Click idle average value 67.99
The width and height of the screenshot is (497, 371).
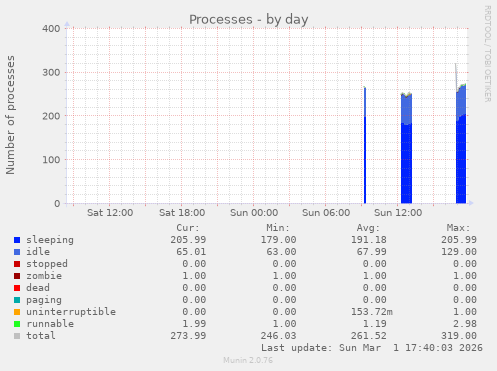click(372, 252)
